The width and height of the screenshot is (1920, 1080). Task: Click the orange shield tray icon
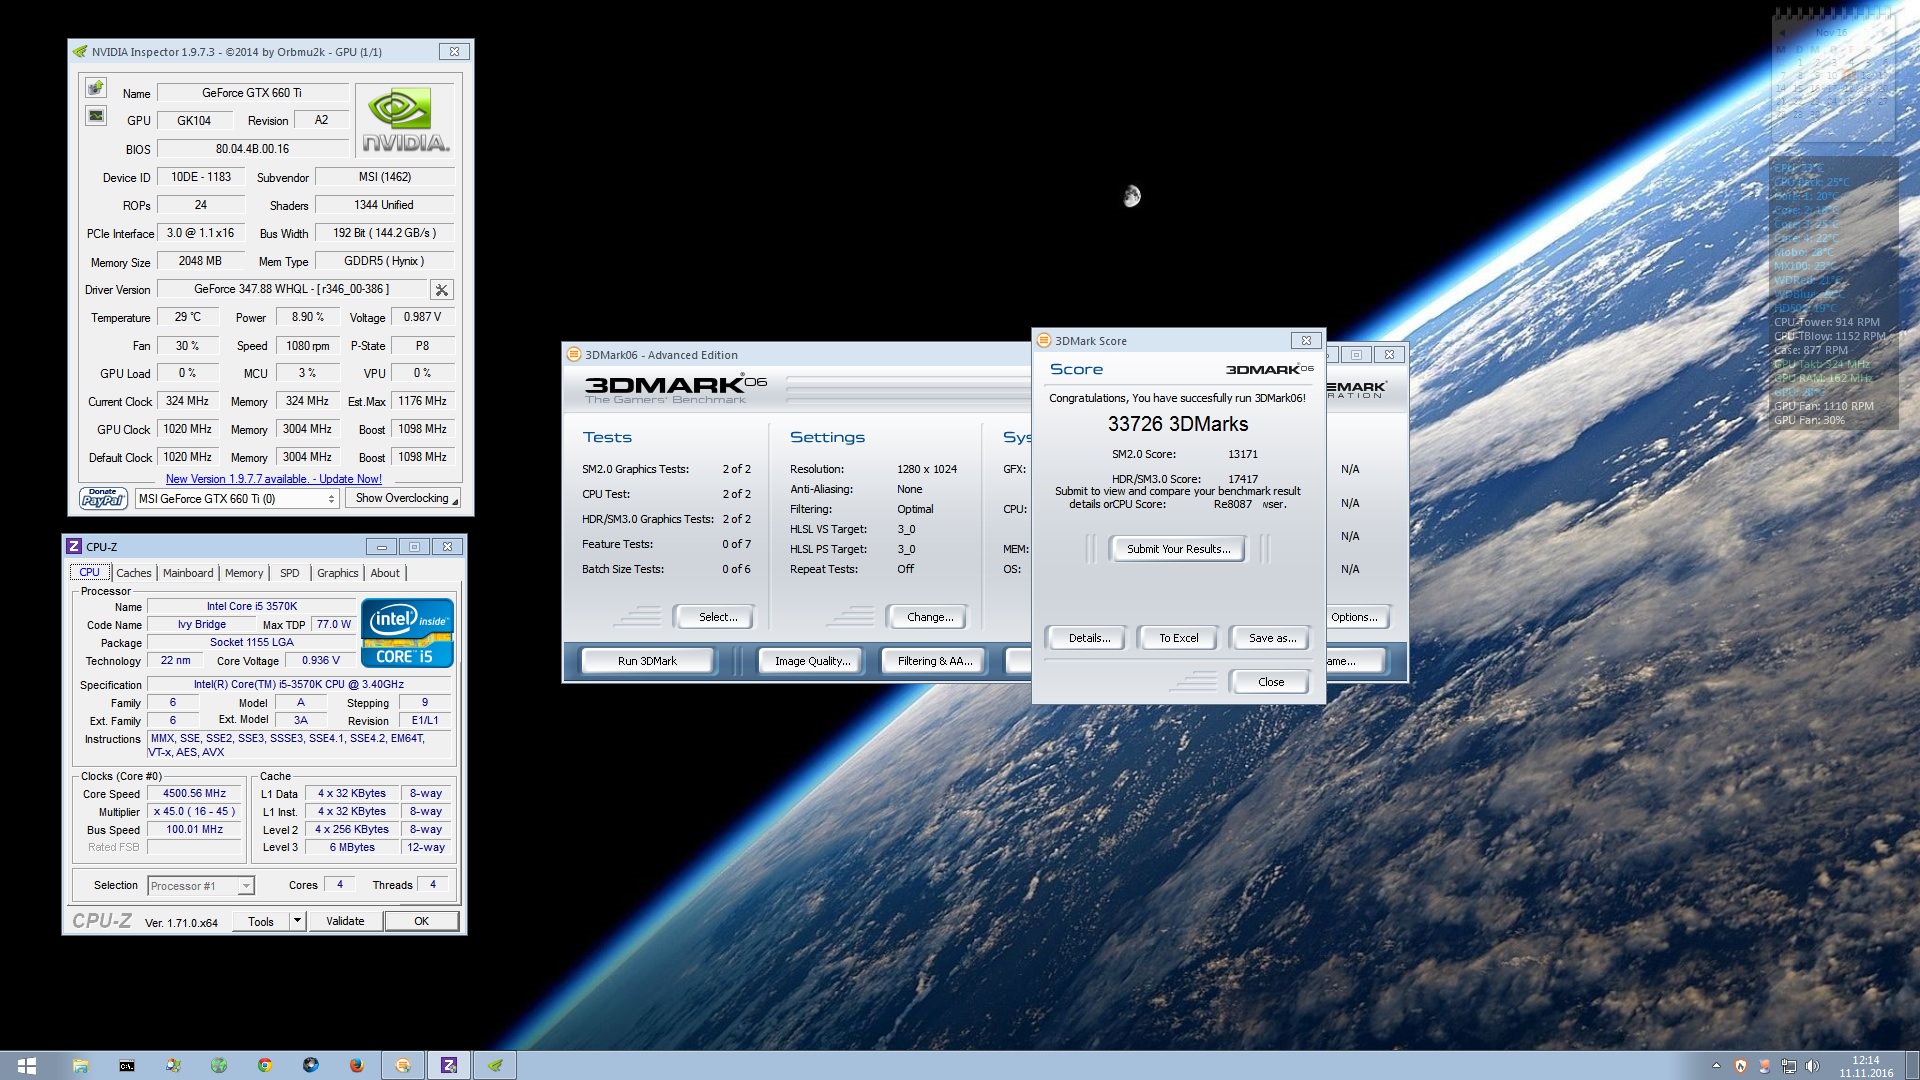point(1741,1066)
